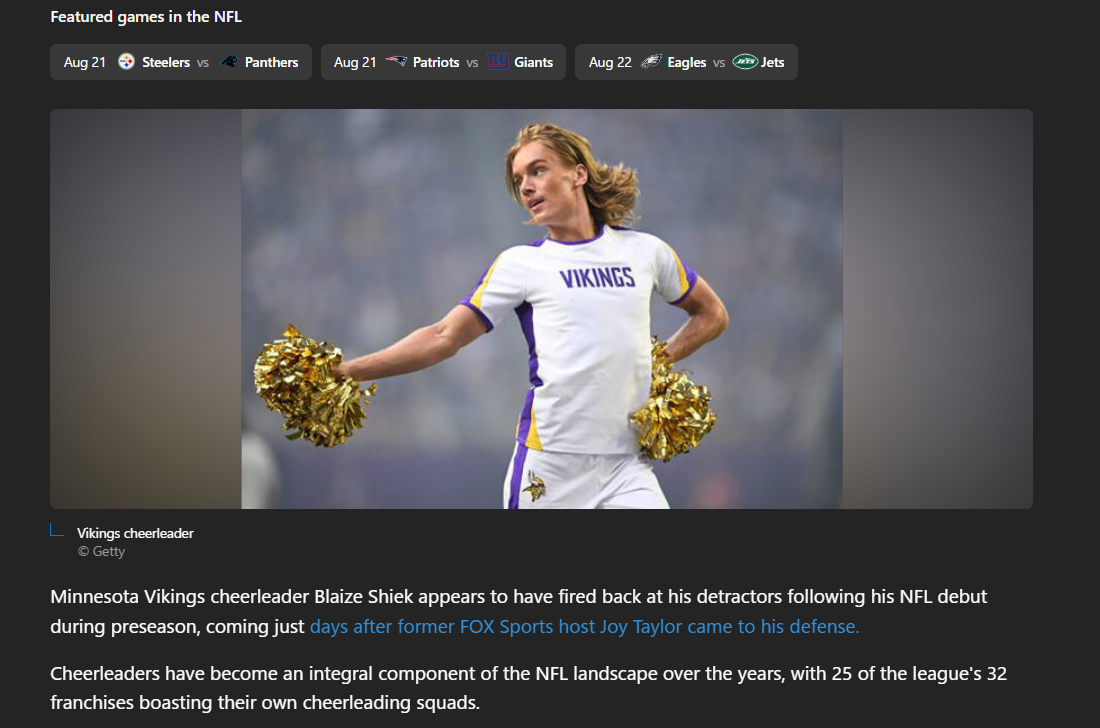Click the paragraph beginning 'Cheerleaders have become'
This screenshot has height=728, width=1100.
click(x=528, y=688)
